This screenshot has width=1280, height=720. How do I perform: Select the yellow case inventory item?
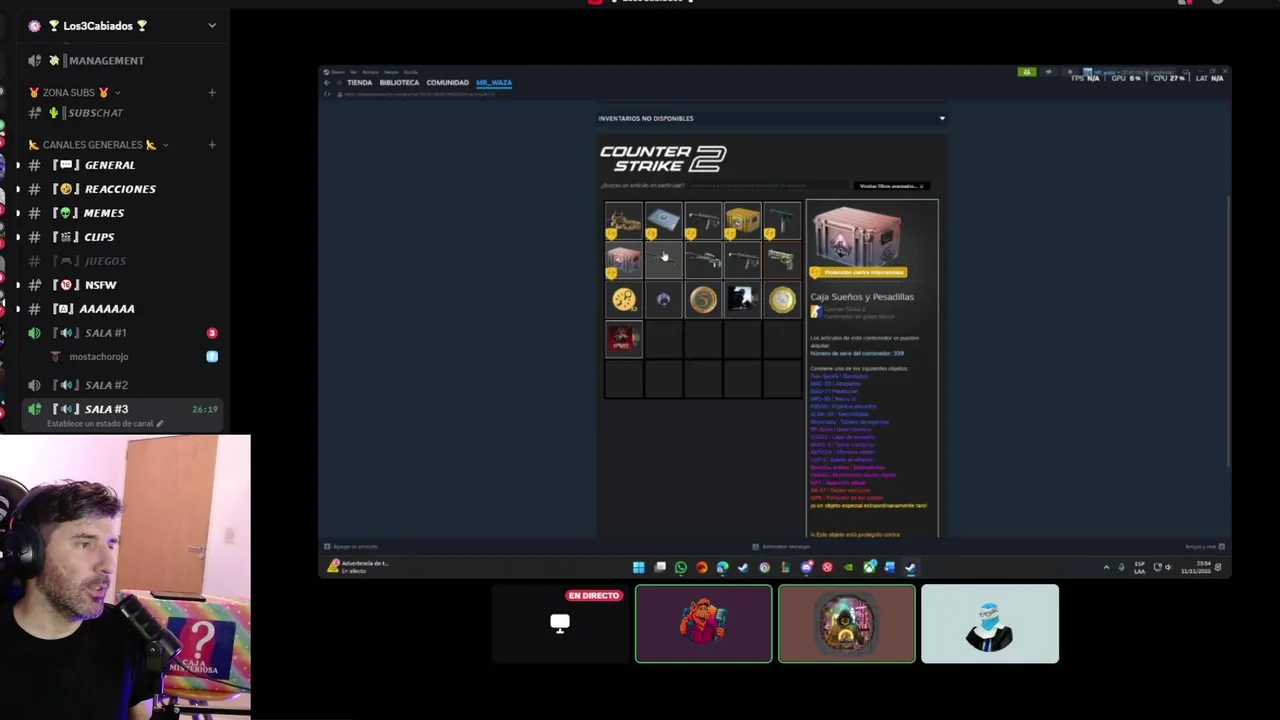(x=743, y=221)
